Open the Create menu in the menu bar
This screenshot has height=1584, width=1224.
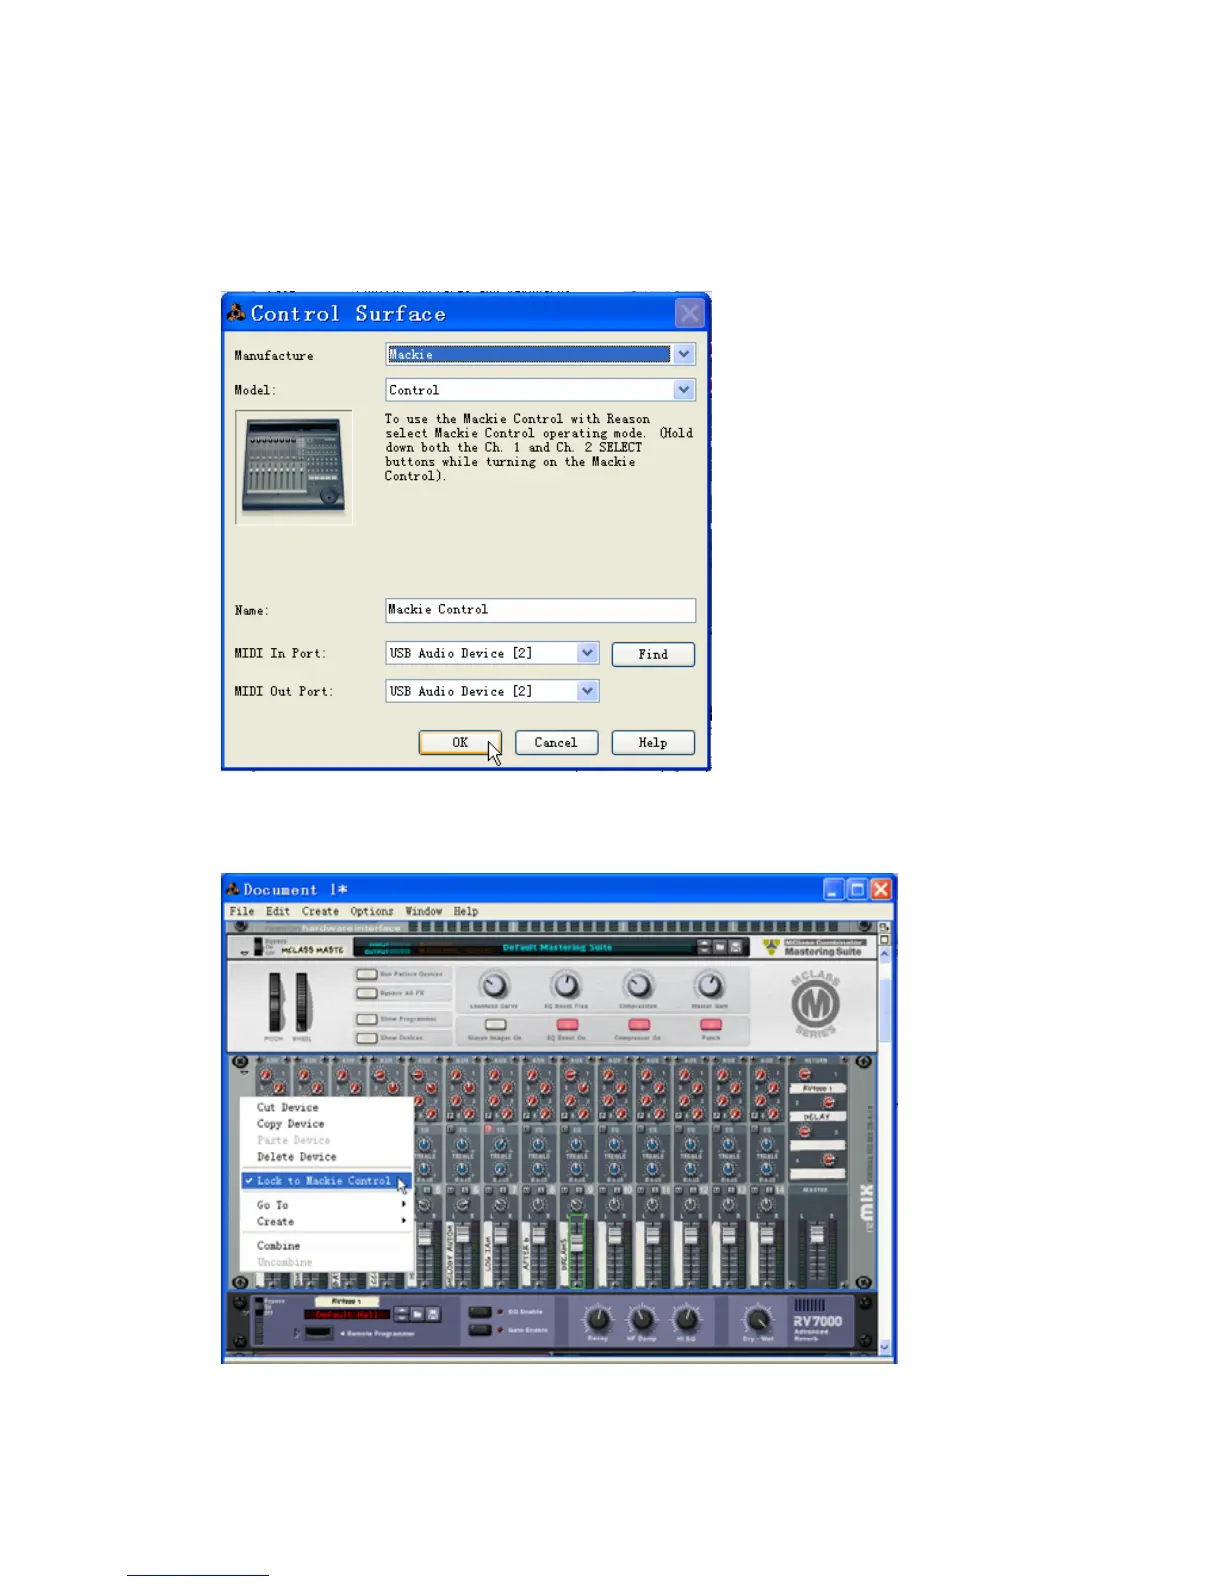coord(320,911)
